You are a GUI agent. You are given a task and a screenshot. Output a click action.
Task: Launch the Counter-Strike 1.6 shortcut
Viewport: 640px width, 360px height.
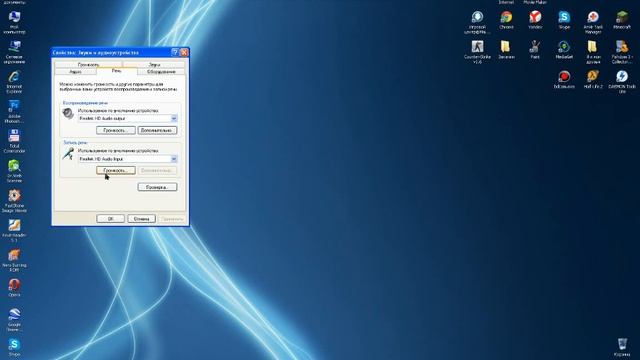[x=477, y=52]
